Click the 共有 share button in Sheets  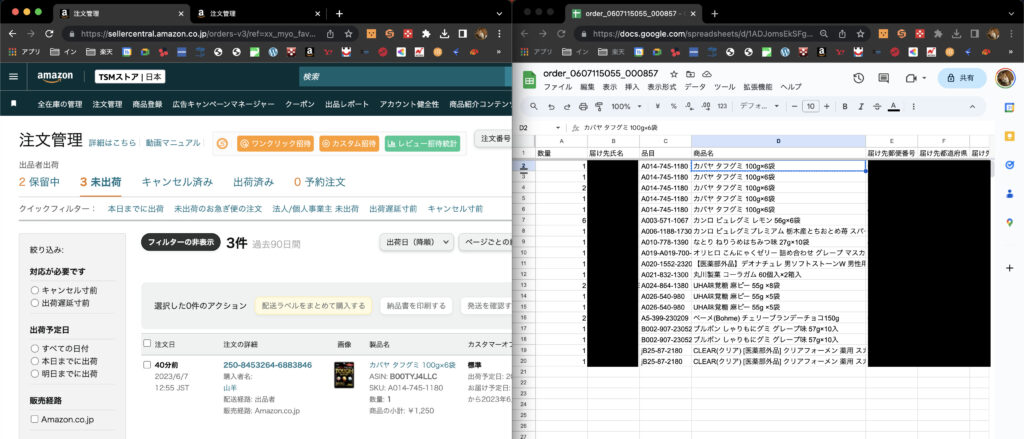[962, 78]
